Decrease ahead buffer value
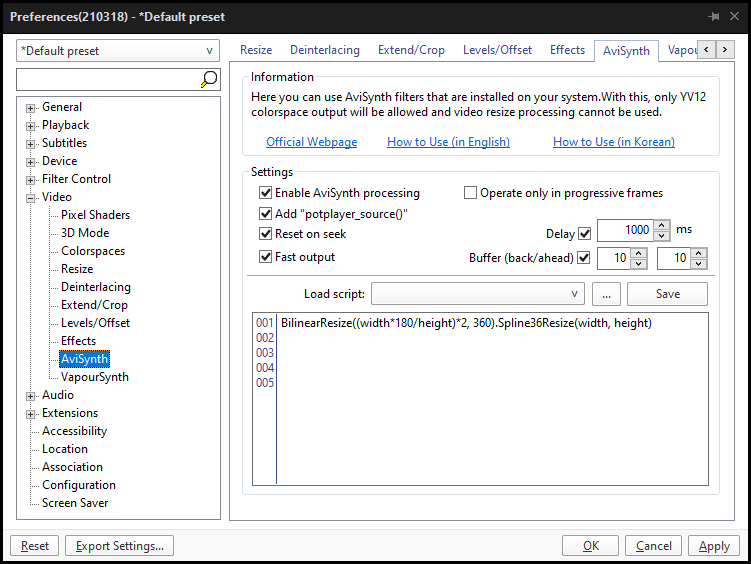The image size is (751, 564). pos(699,264)
